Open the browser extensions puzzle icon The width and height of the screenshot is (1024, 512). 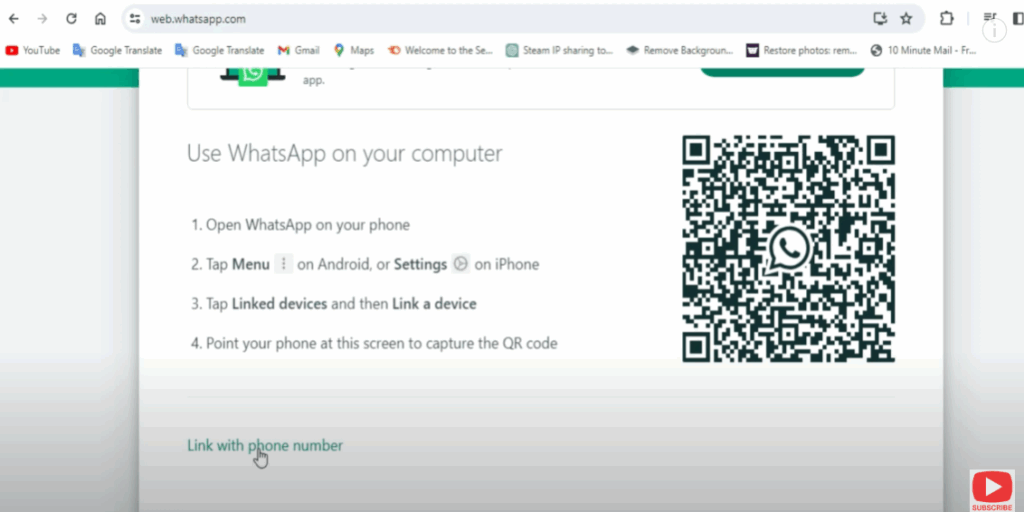click(946, 19)
